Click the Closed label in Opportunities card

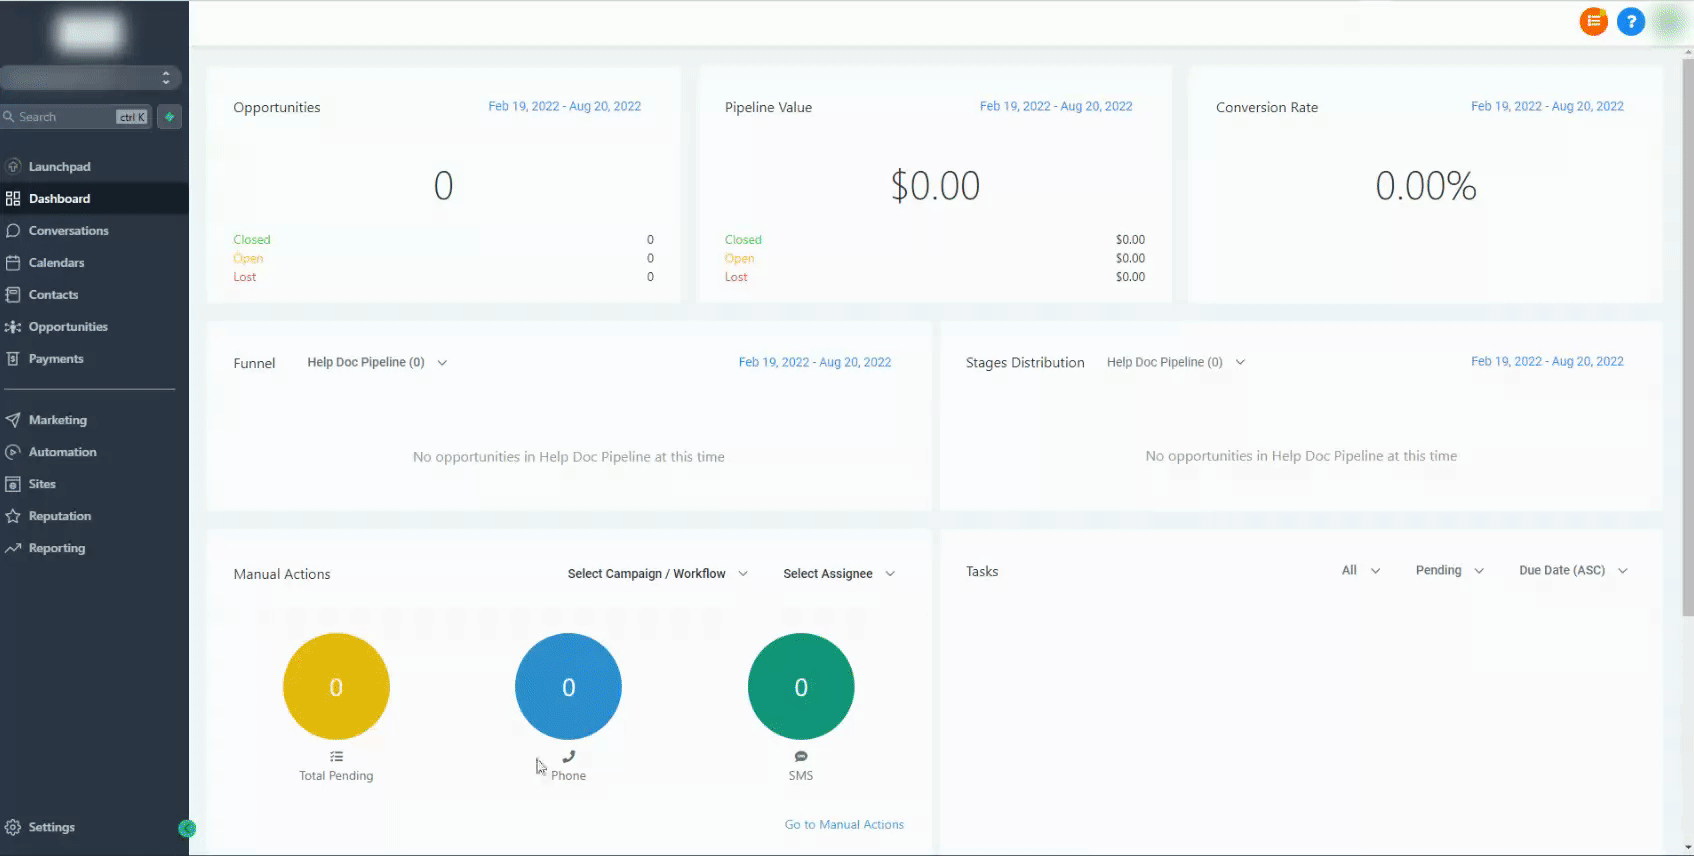(x=252, y=240)
